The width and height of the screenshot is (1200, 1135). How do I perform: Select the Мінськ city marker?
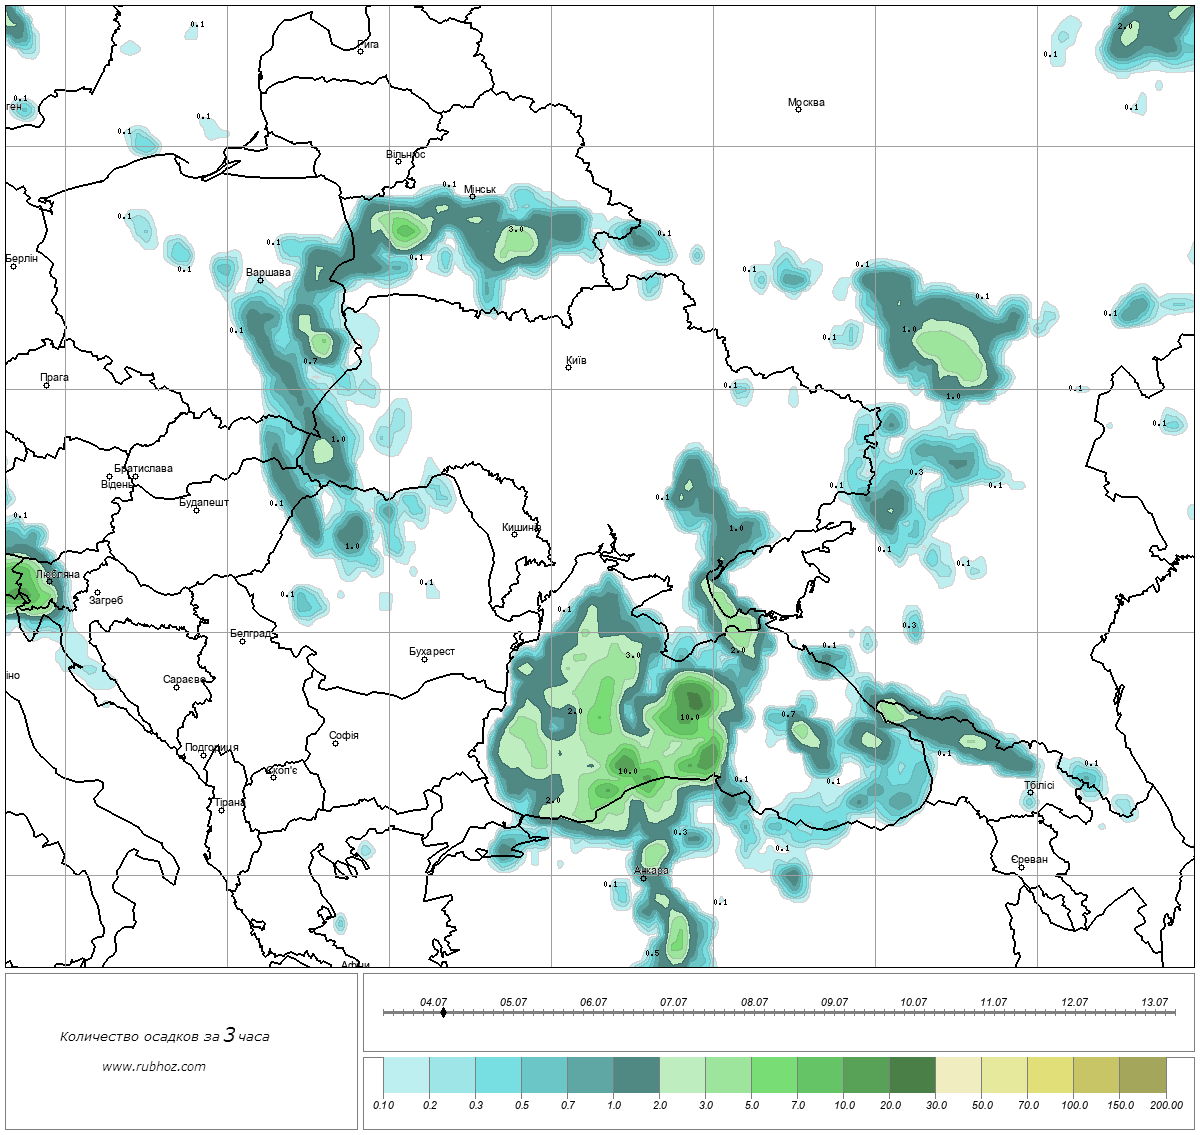click(x=472, y=196)
